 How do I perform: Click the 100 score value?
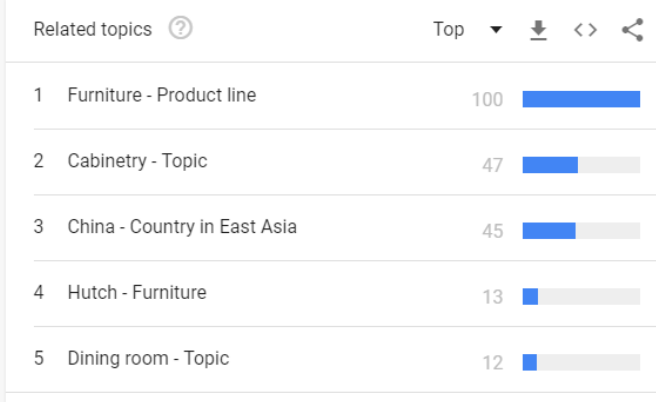(x=487, y=100)
